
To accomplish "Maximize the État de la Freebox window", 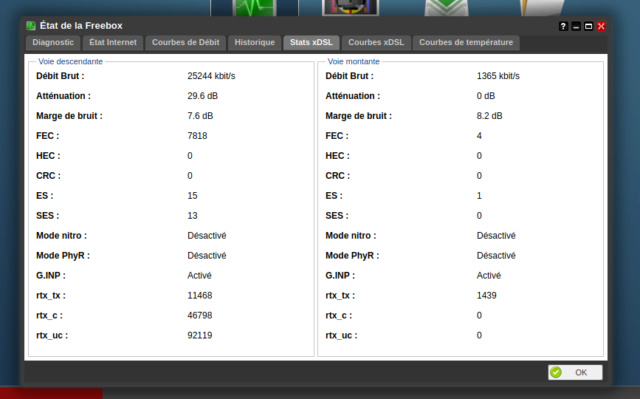I will (x=589, y=27).
